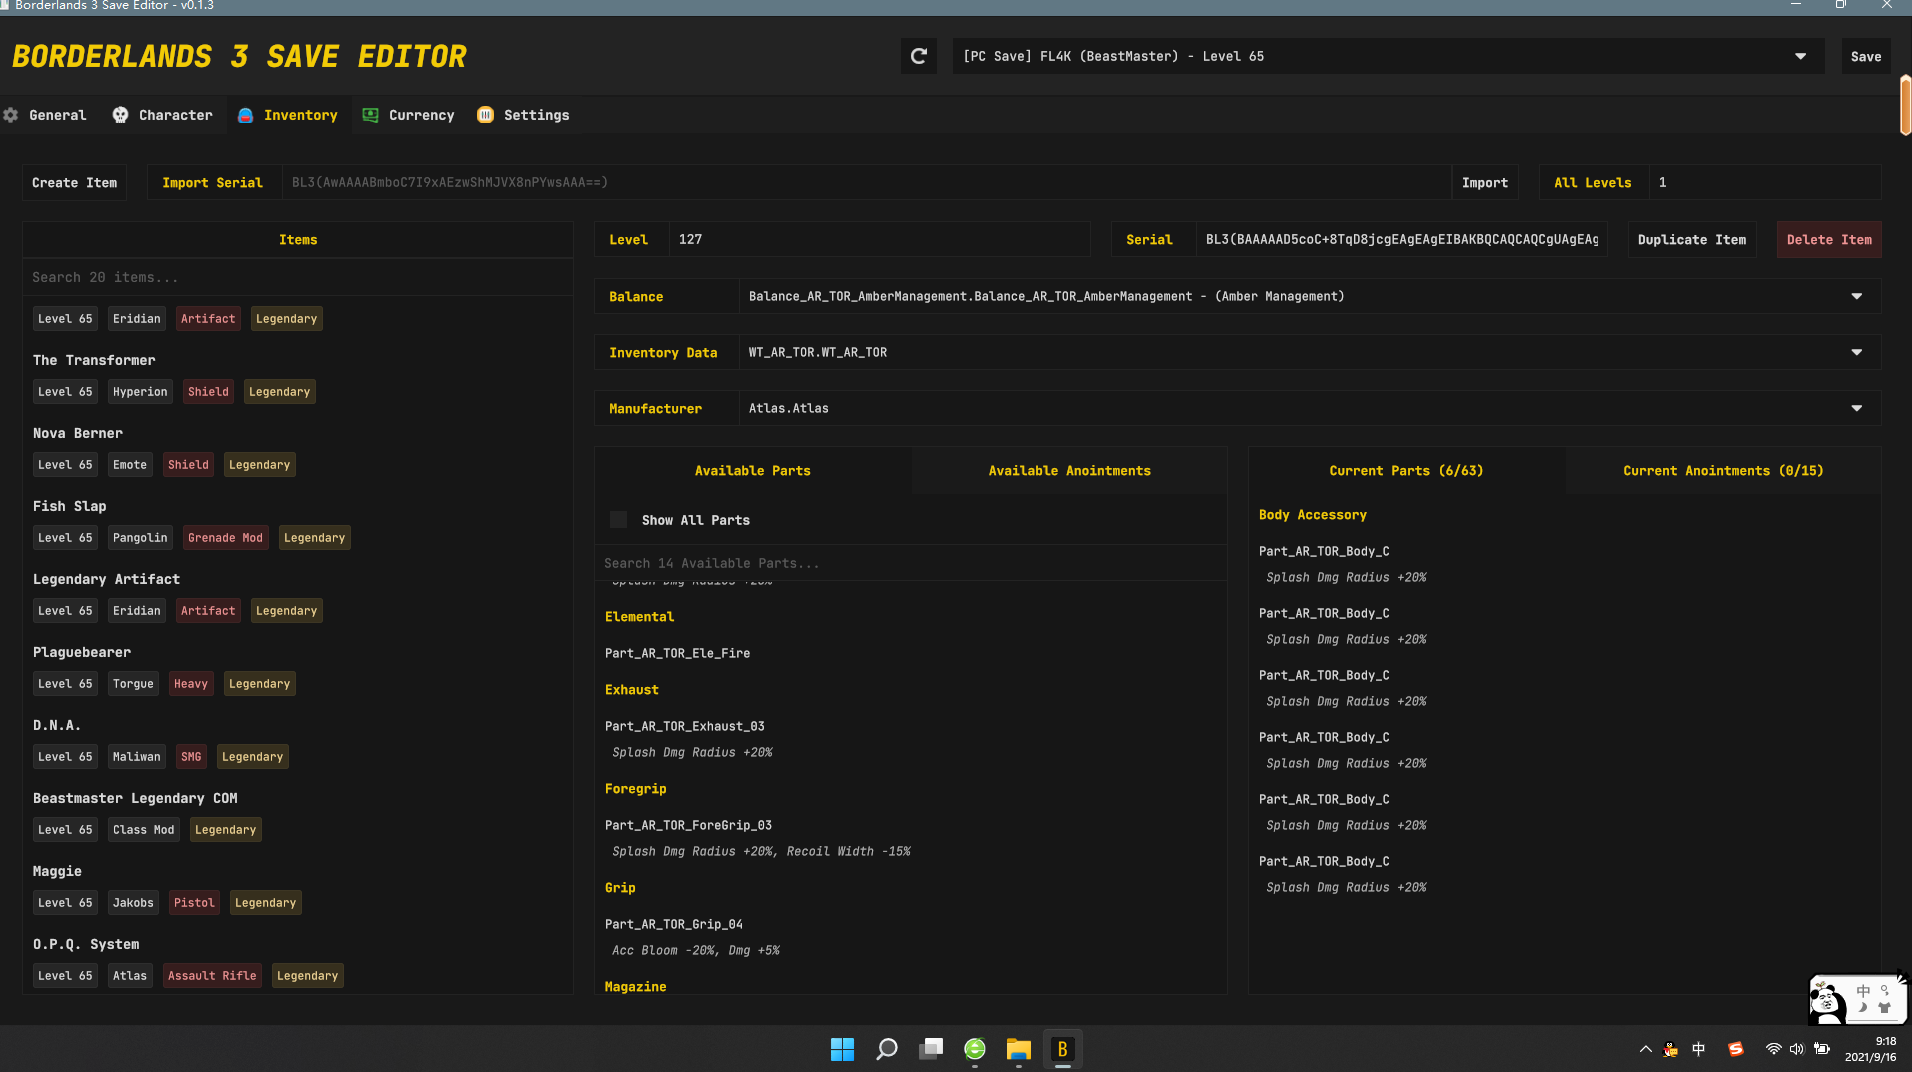Click Create Item button
Image resolution: width=1912 pixels, height=1072 pixels.
(x=75, y=182)
